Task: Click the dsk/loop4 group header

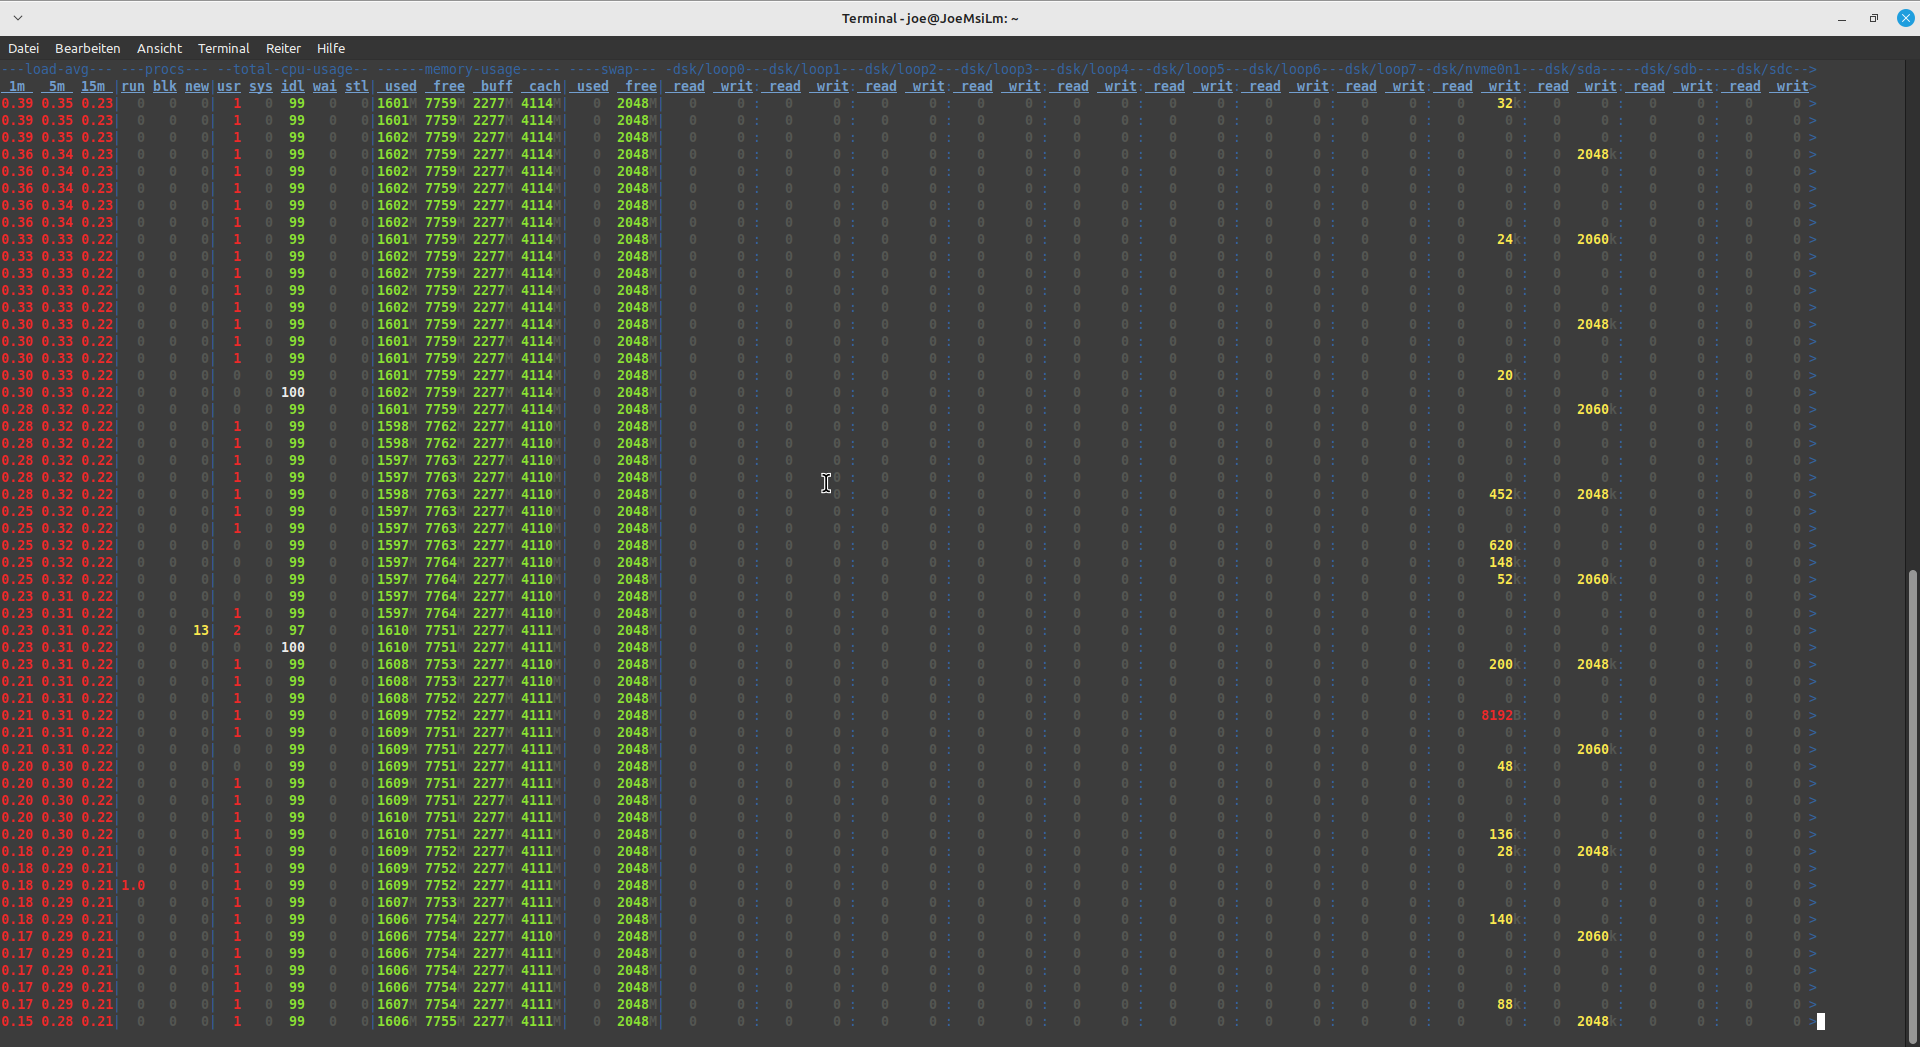Action: coord(1093,69)
